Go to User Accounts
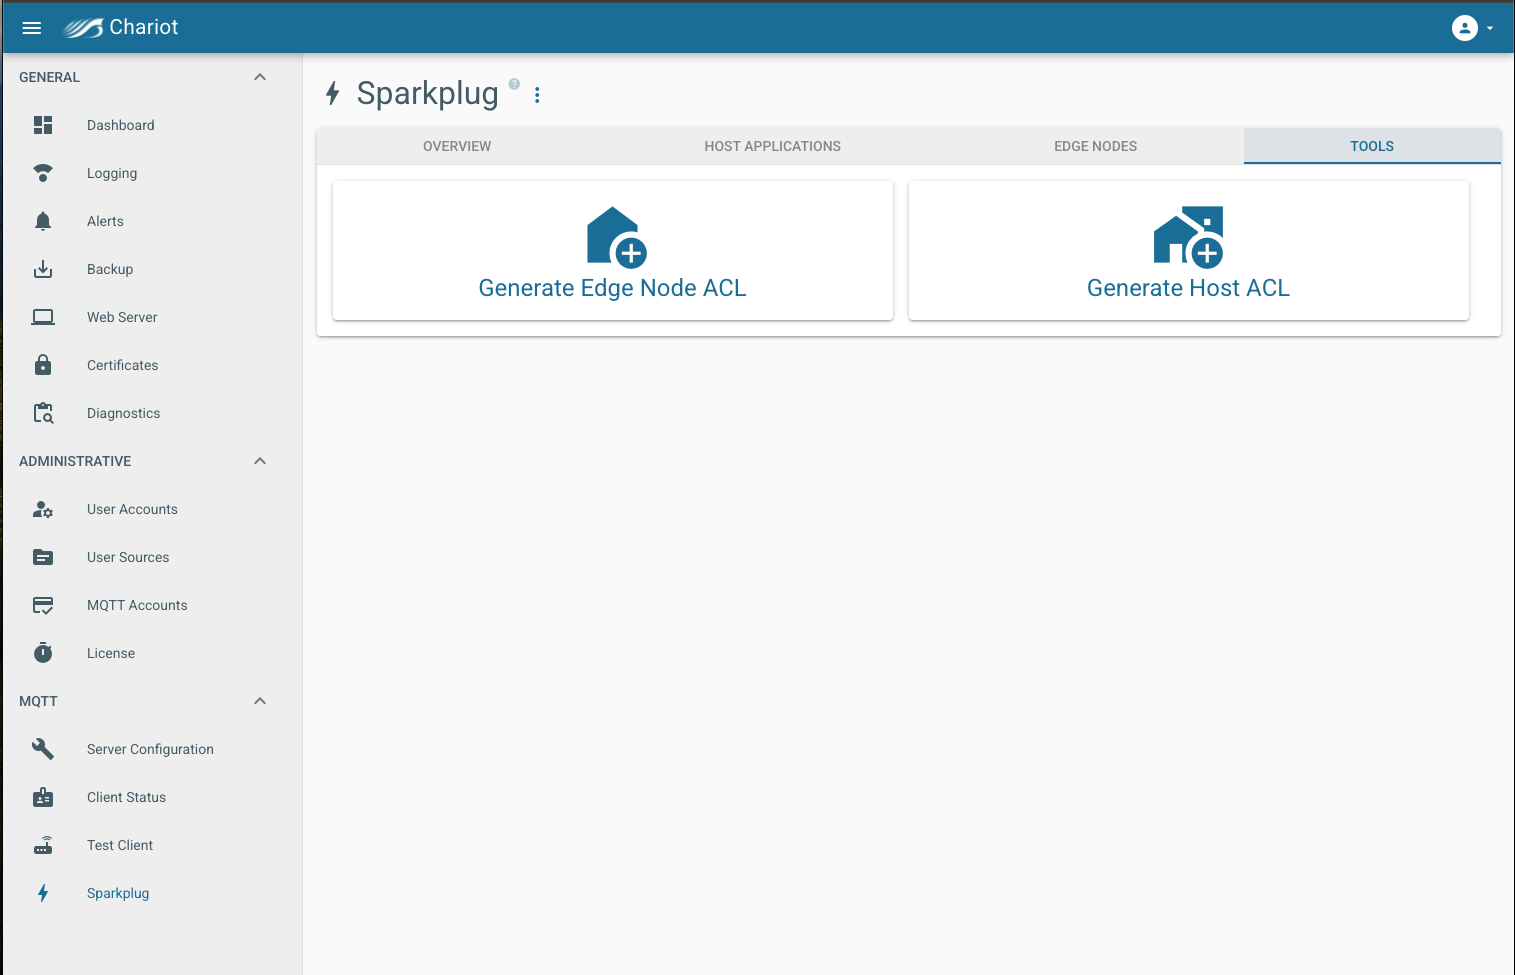The image size is (1515, 975). point(132,509)
